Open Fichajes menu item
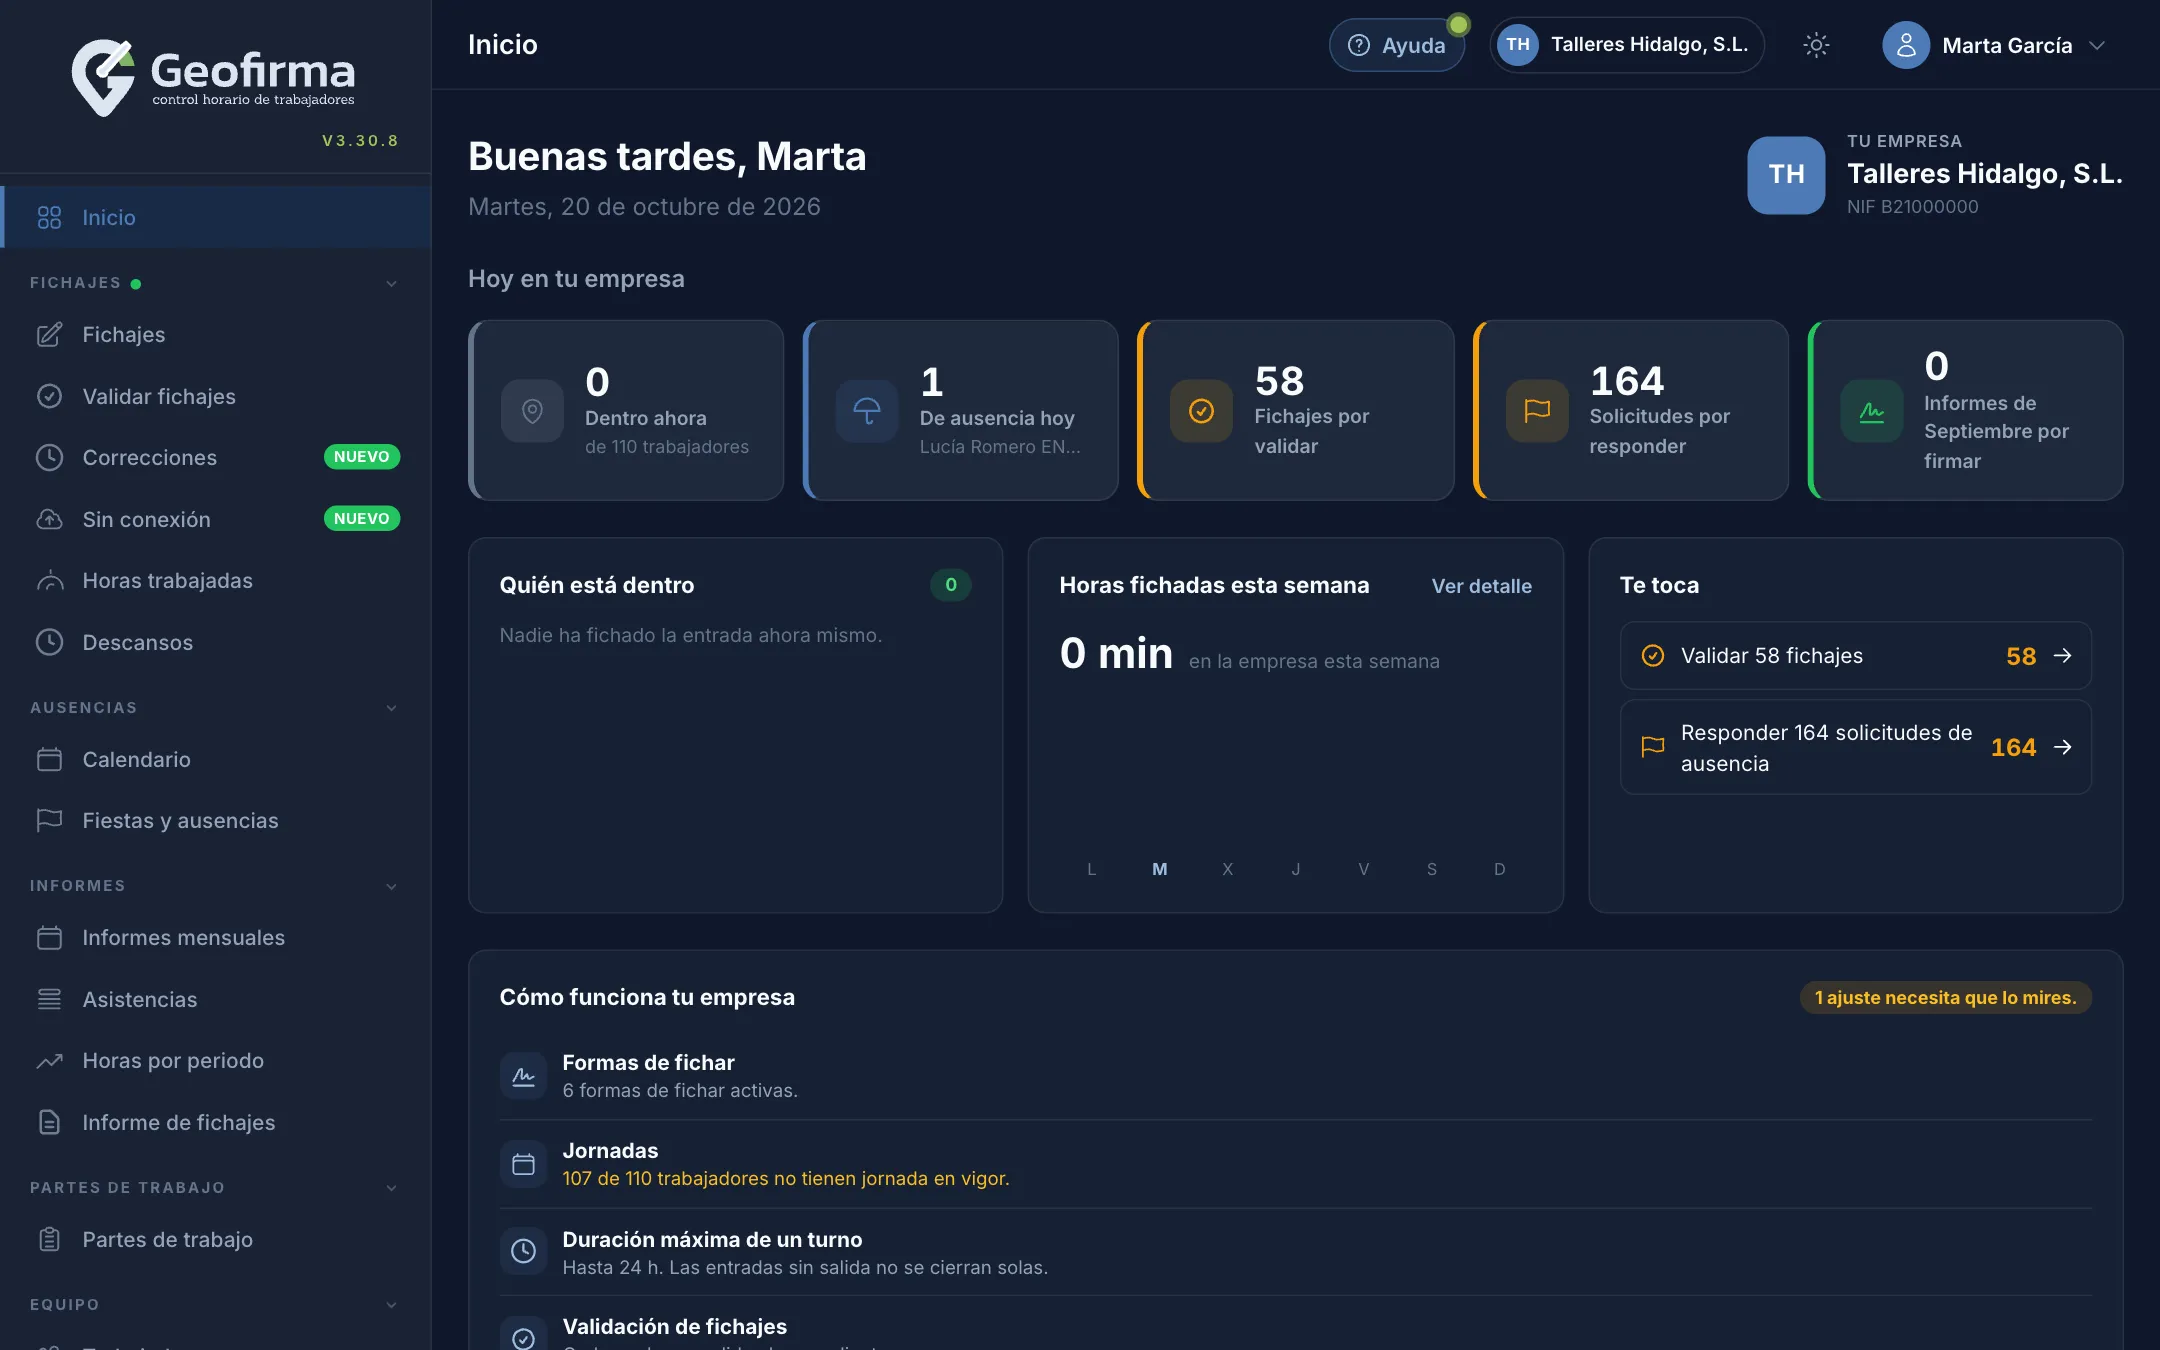The width and height of the screenshot is (2160, 1350). 215,335
